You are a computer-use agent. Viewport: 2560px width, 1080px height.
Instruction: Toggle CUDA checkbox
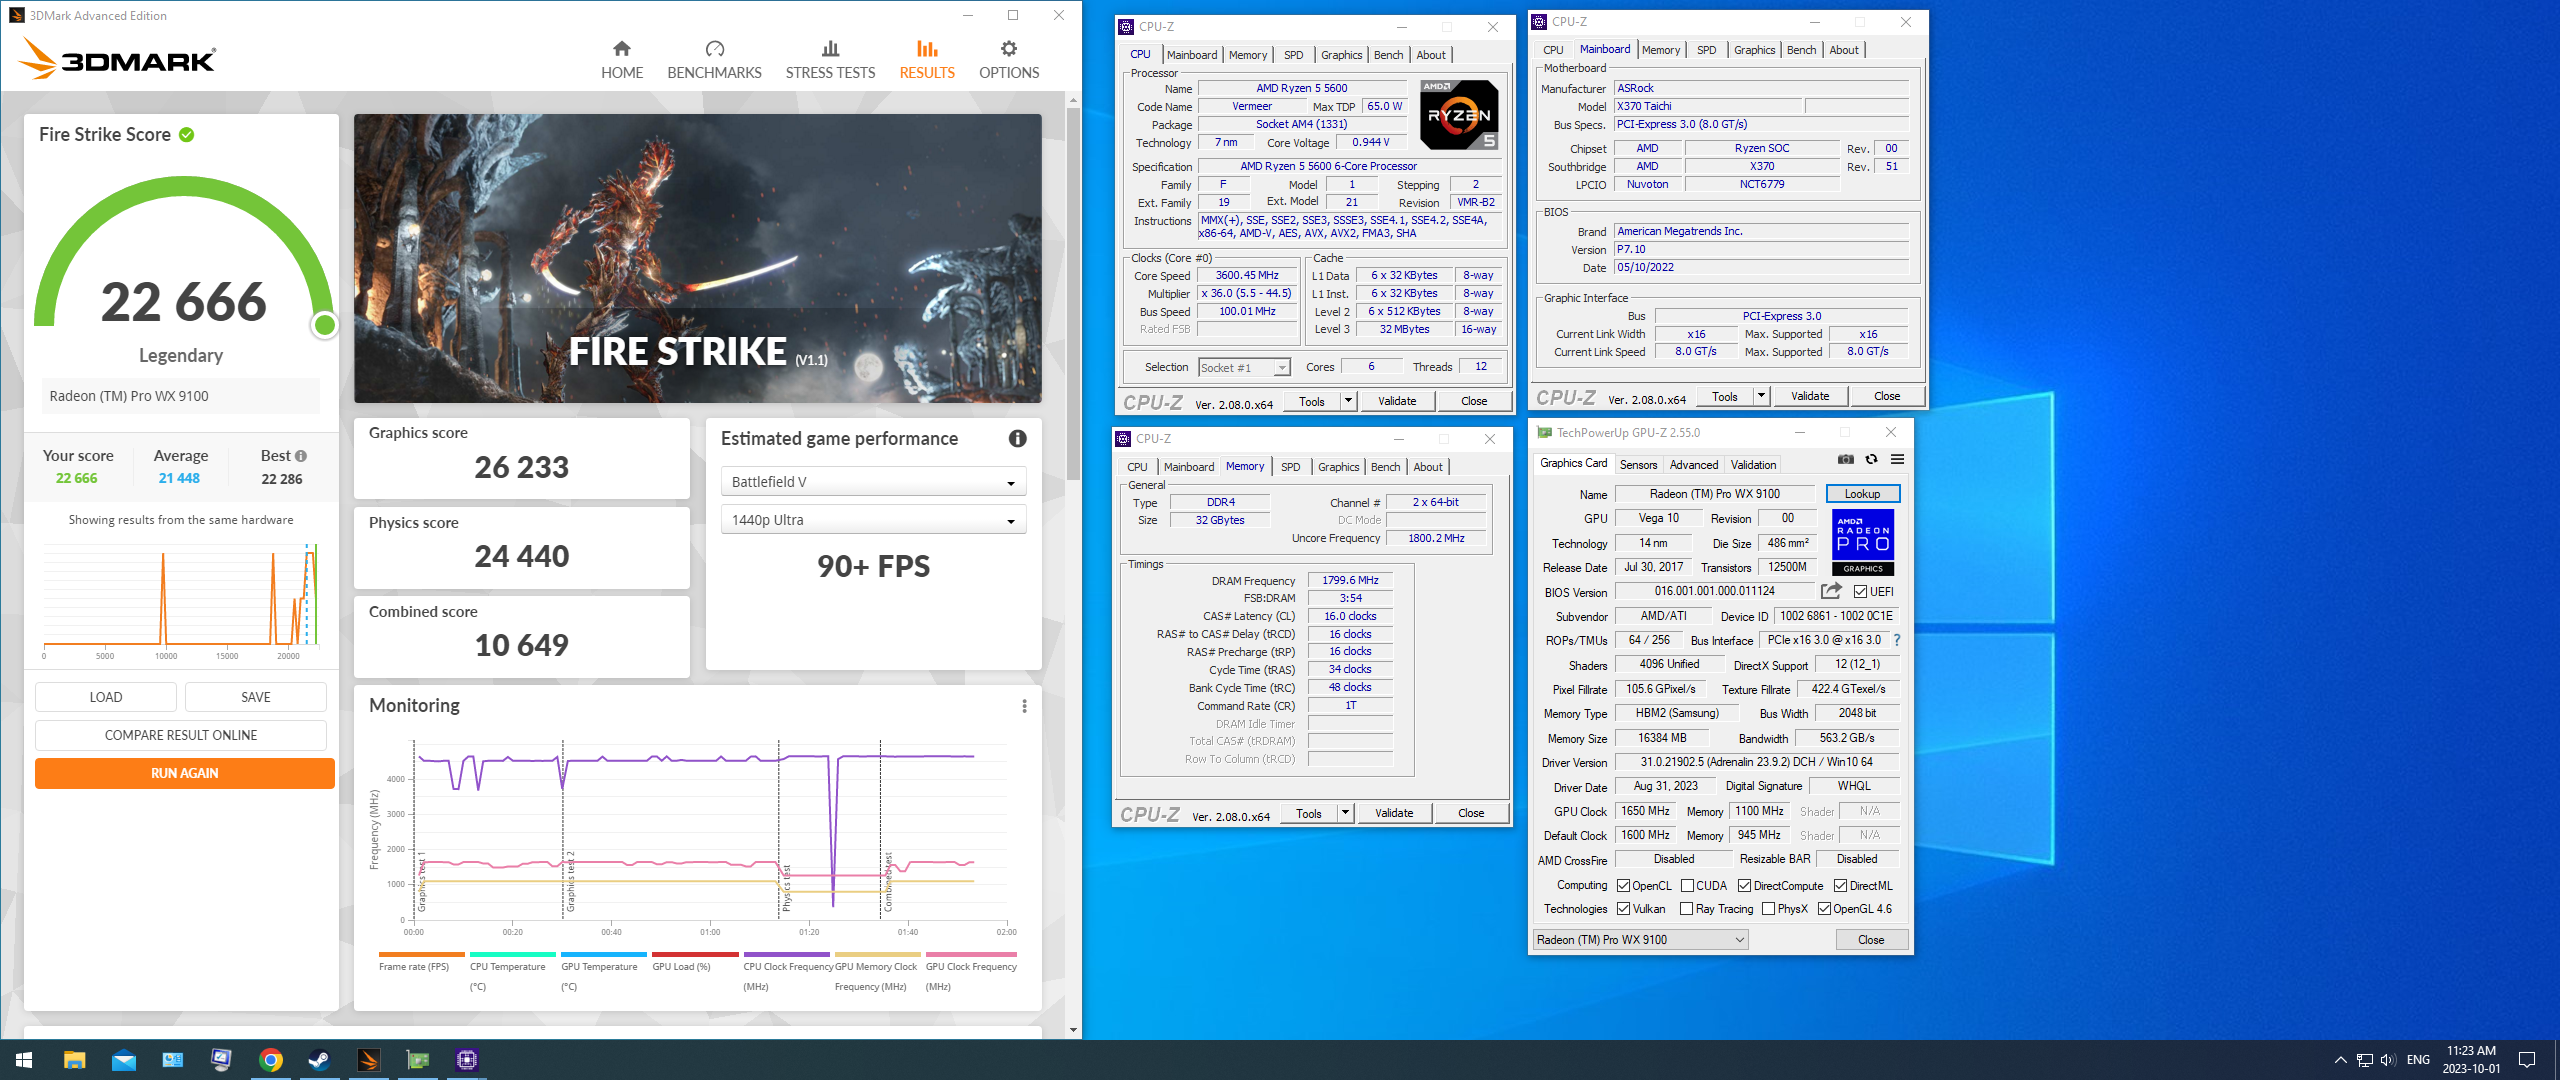[1687, 886]
